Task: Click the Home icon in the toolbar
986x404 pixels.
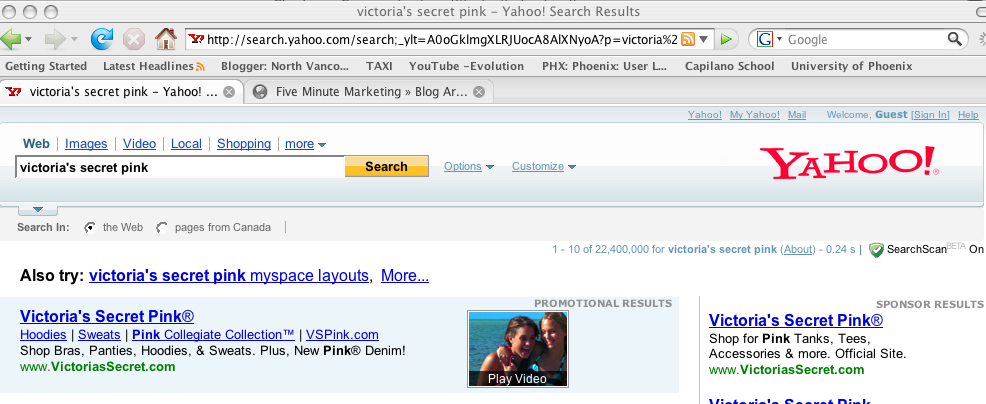Action: [x=166, y=39]
